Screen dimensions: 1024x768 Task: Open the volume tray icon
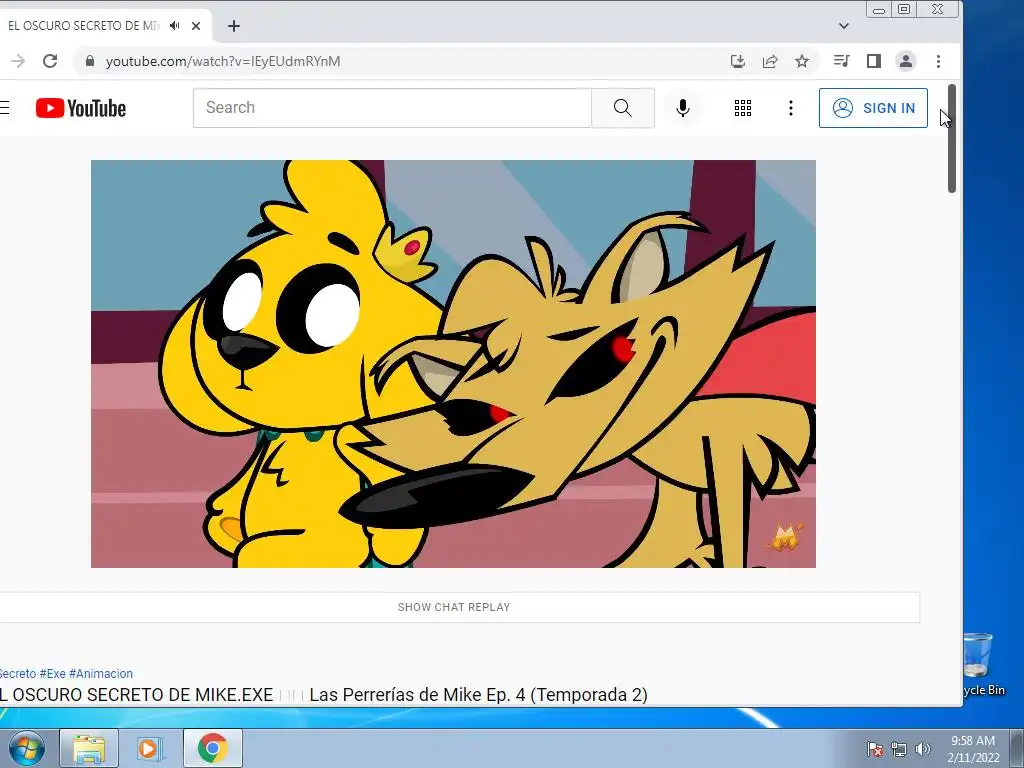(922, 749)
